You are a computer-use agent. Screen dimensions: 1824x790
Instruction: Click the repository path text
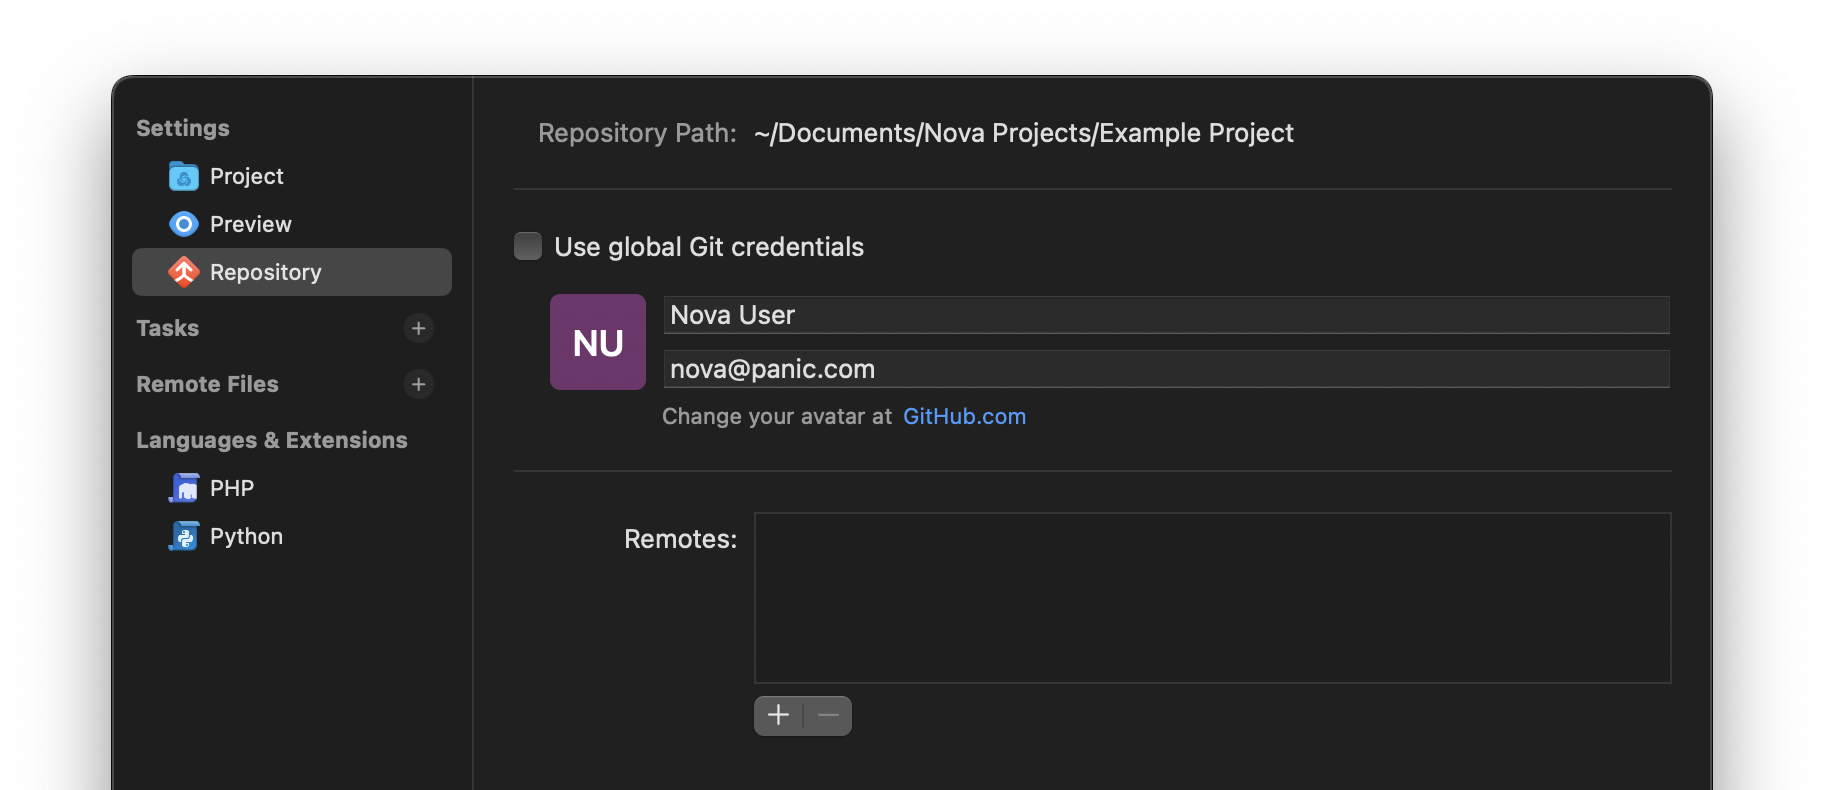point(1024,133)
